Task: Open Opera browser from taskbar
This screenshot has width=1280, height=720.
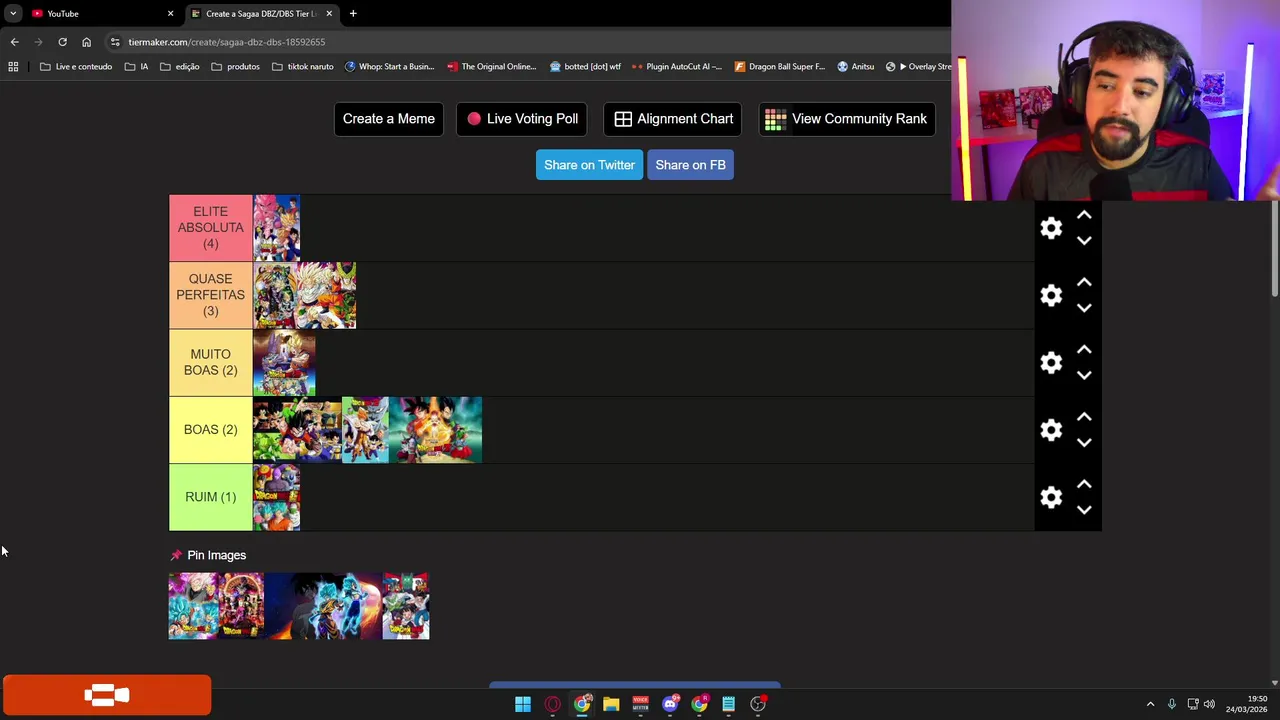Action: (x=552, y=704)
